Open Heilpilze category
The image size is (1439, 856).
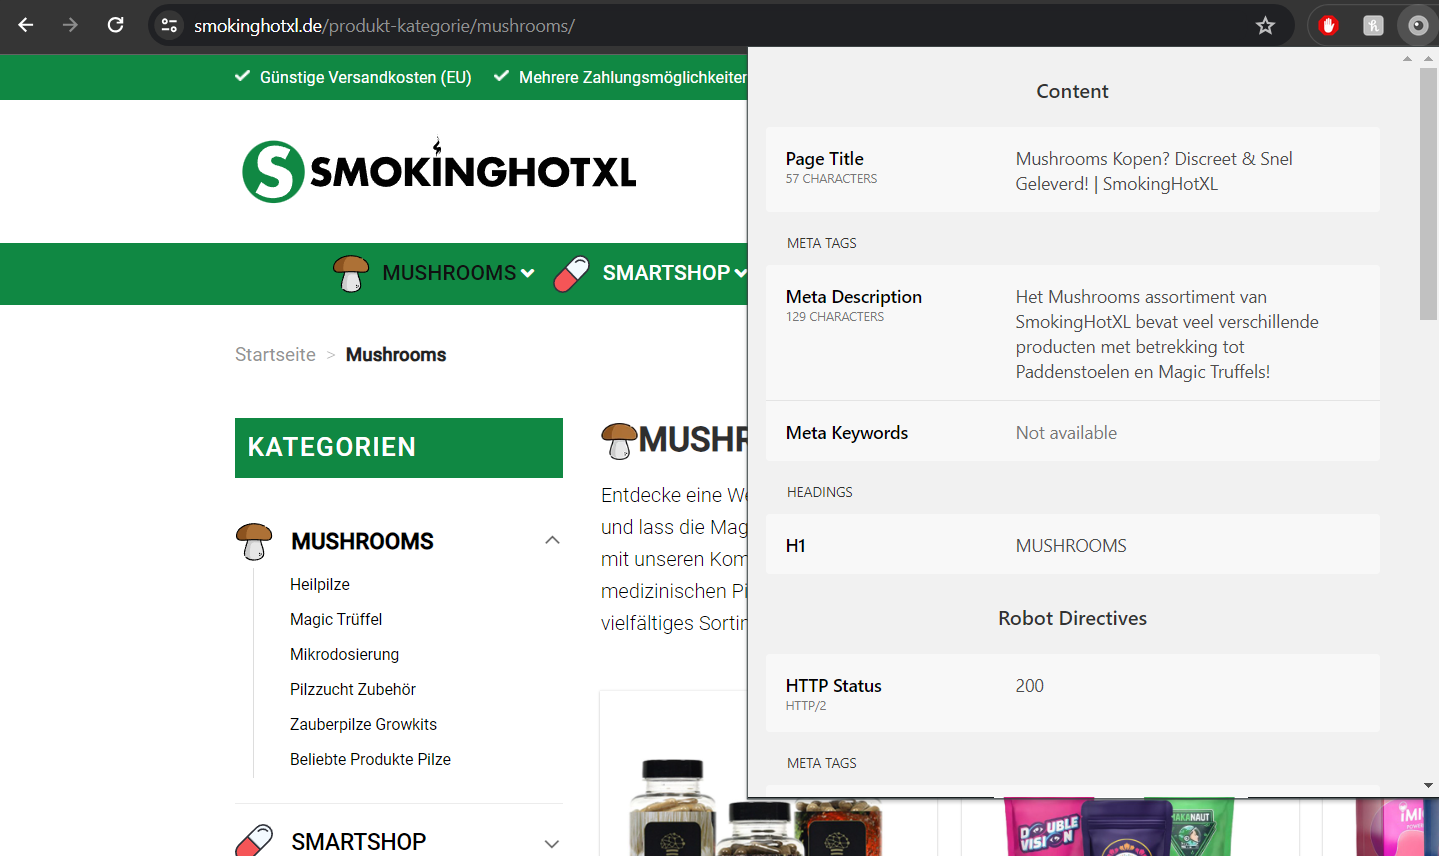tap(320, 584)
